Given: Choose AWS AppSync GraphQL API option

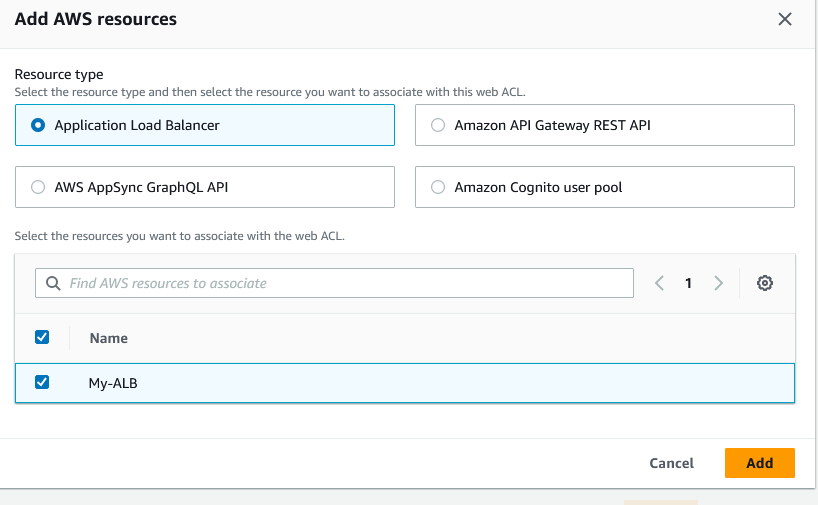Looking at the screenshot, I should pos(39,187).
